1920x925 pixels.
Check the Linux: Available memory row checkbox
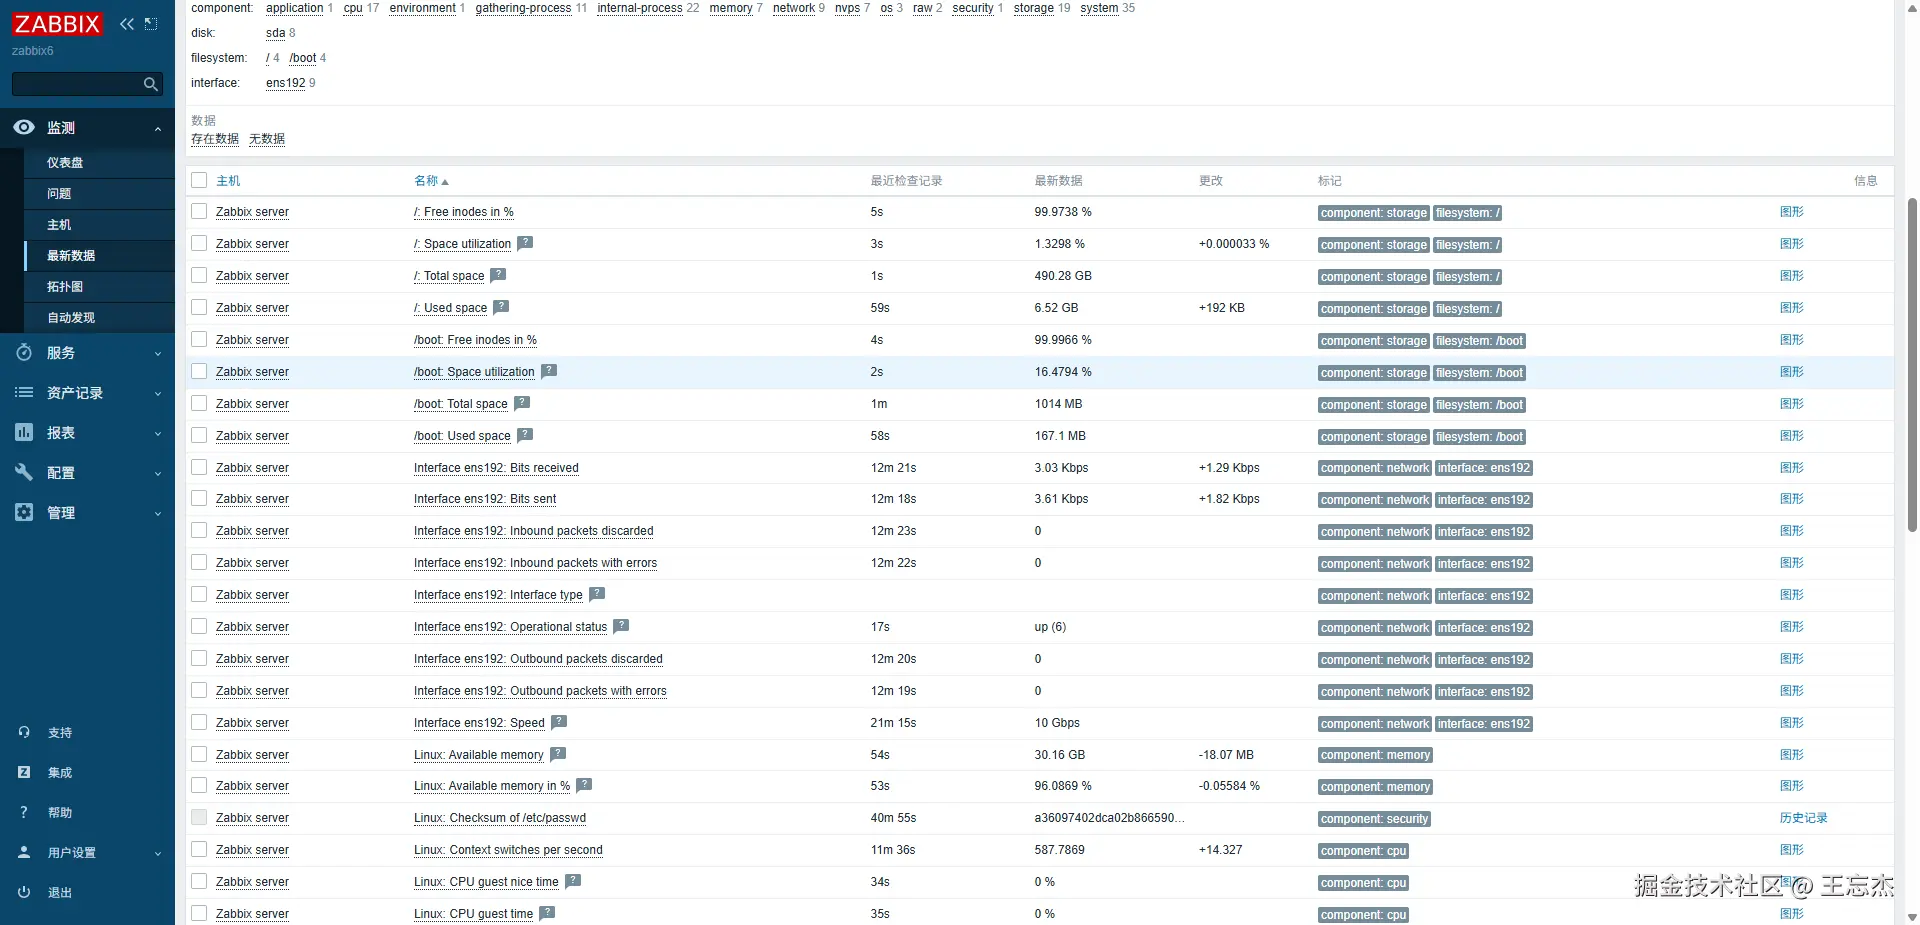click(199, 755)
